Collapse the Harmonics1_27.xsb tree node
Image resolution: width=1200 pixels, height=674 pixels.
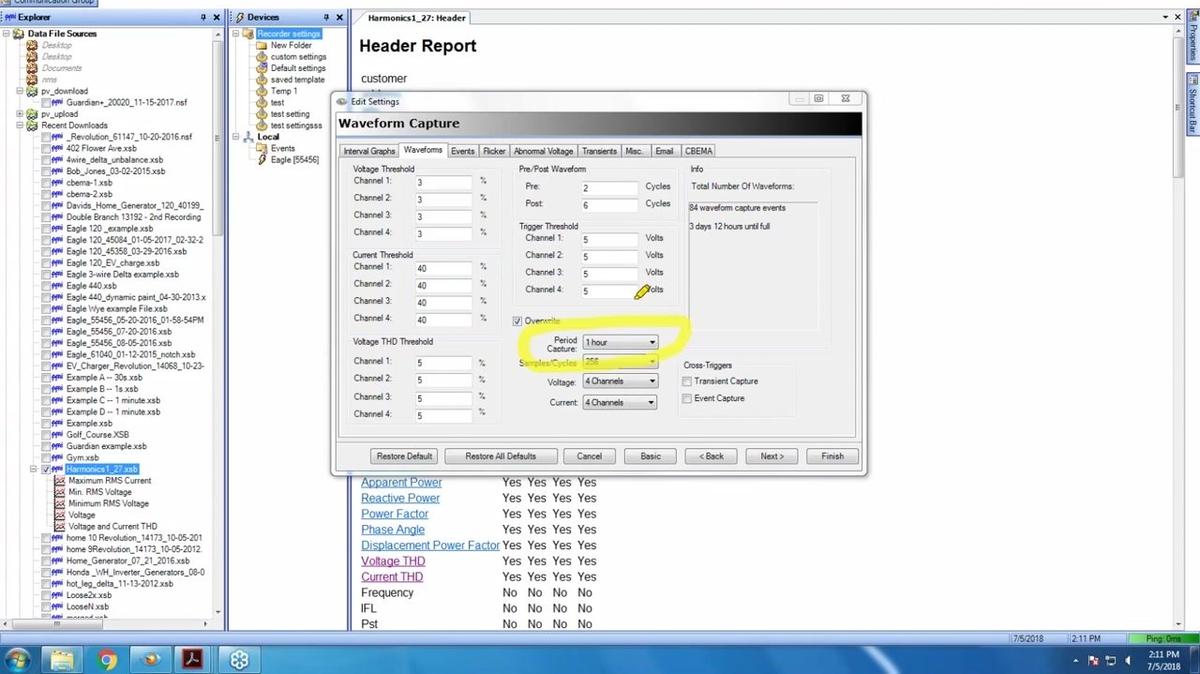(34, 469)
